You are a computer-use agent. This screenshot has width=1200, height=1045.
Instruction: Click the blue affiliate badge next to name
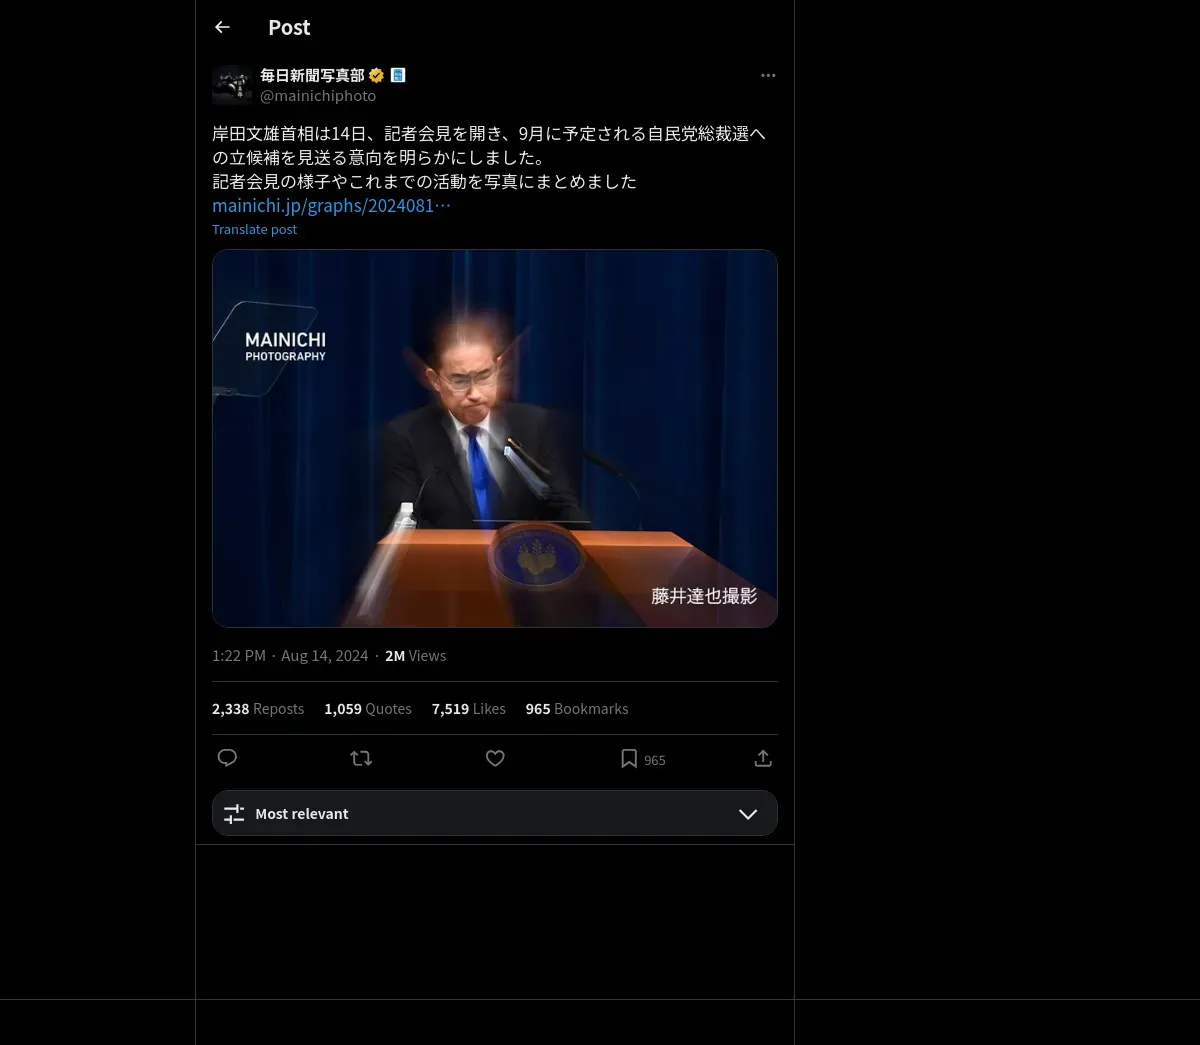click(398, 75)
